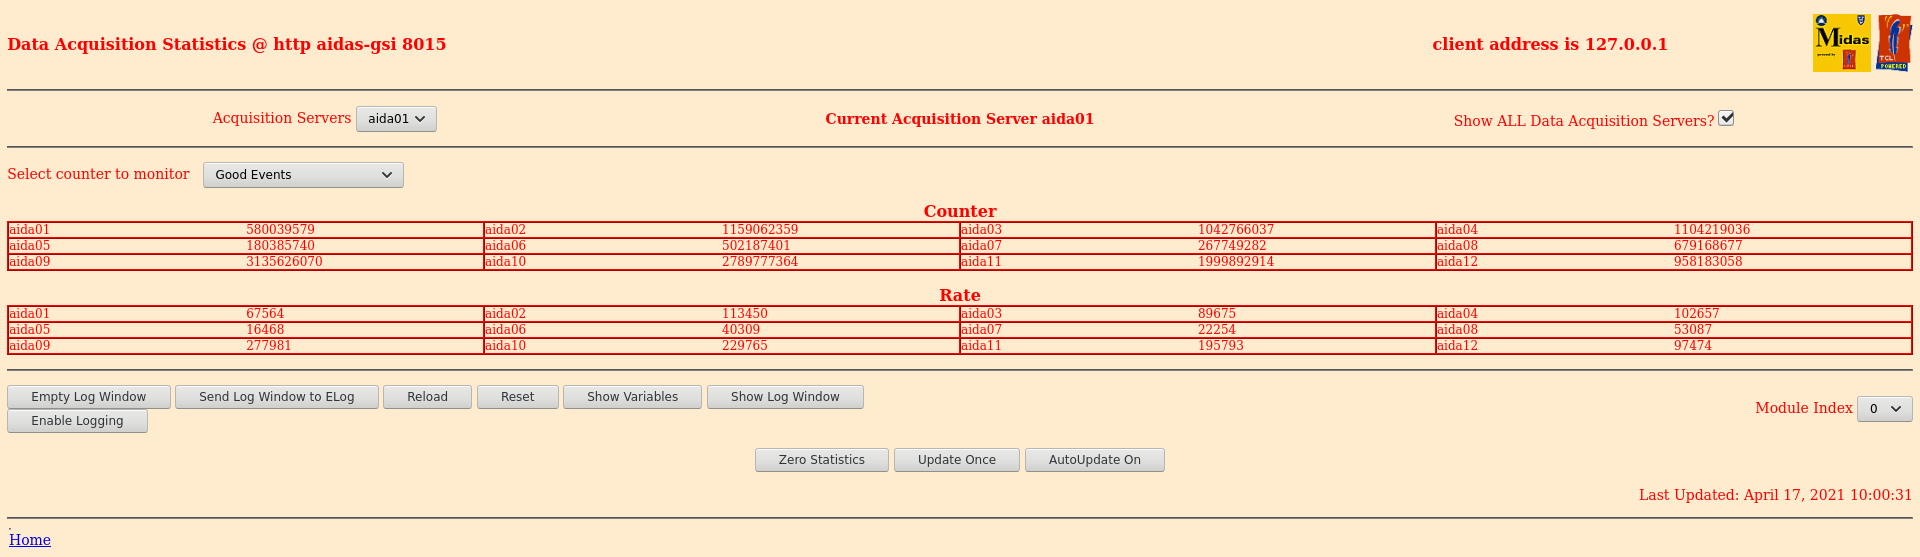Click the Midas logo icon
Screen dimensions: 1920x557
(x=1841, y=43)
